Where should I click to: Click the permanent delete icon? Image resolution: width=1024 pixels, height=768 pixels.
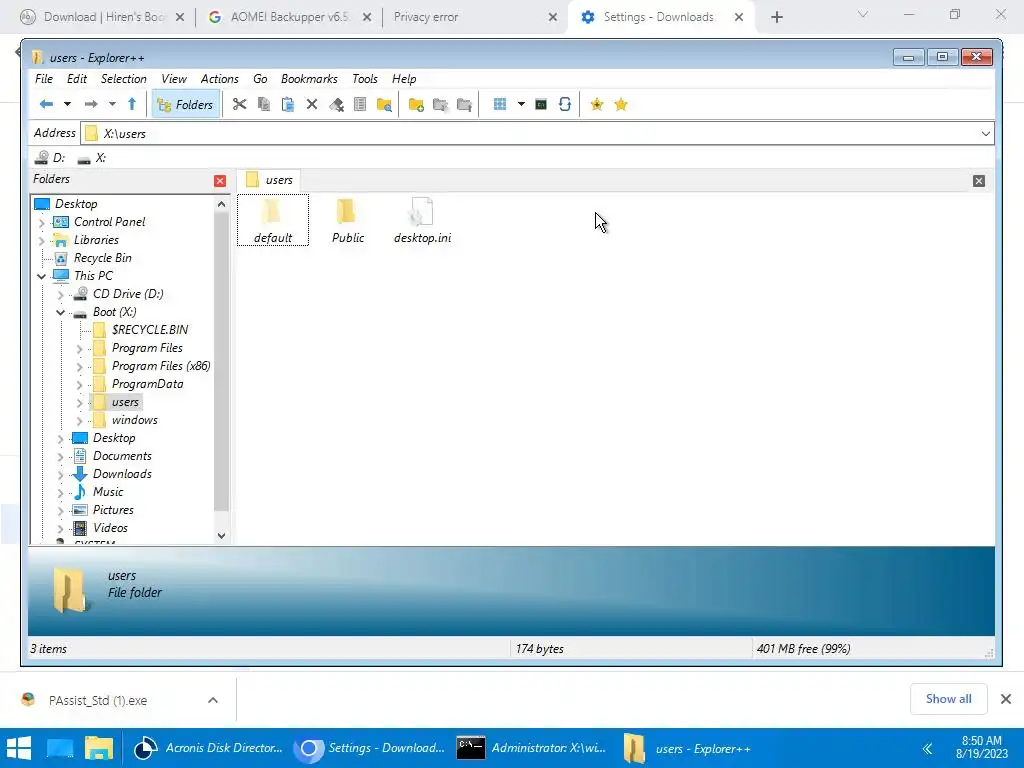(336, 104)
